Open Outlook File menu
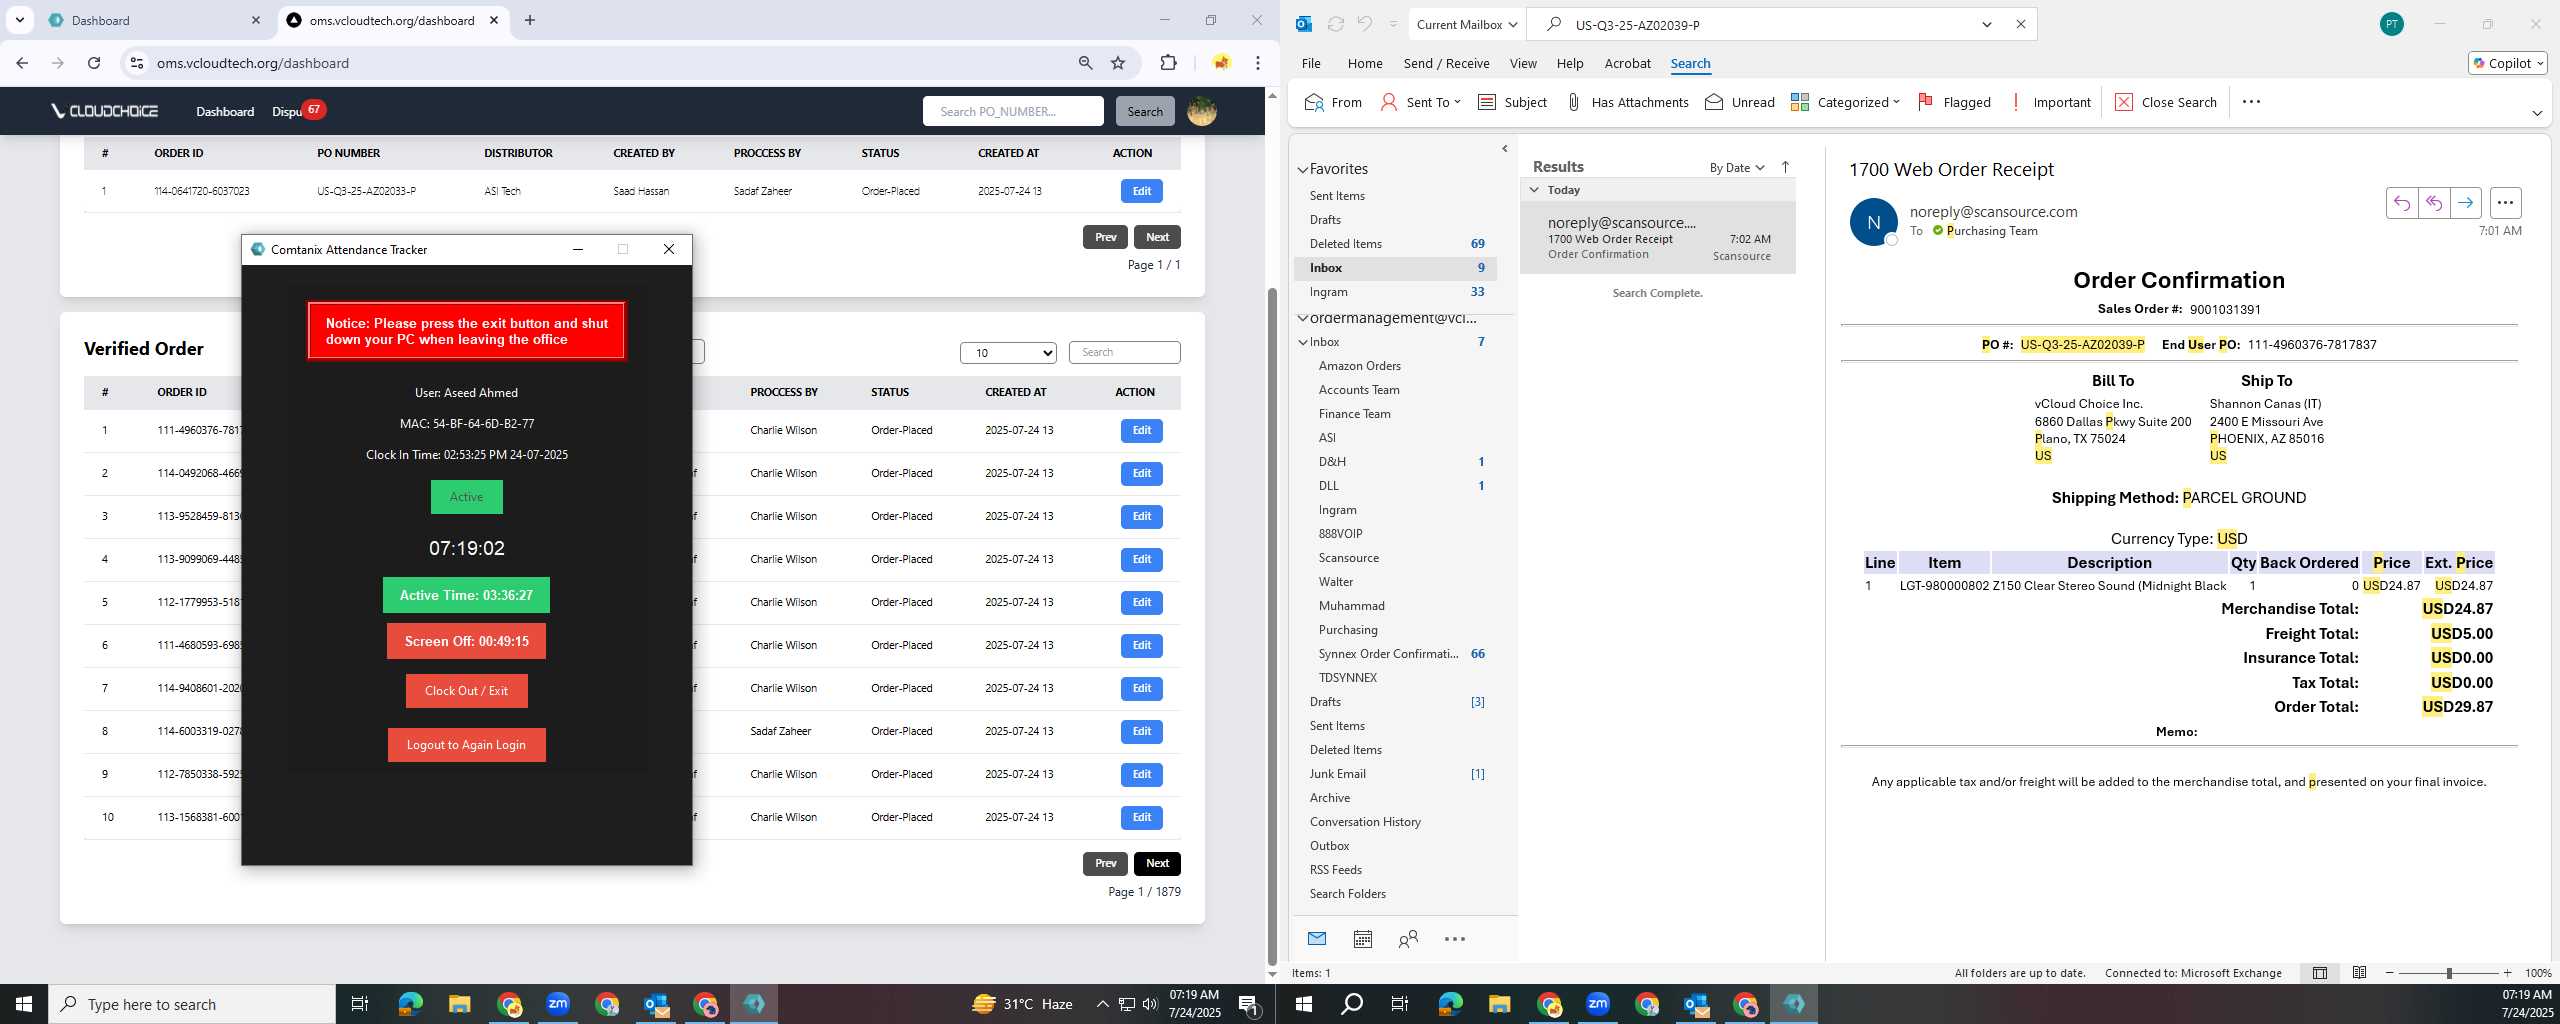 1311,63
